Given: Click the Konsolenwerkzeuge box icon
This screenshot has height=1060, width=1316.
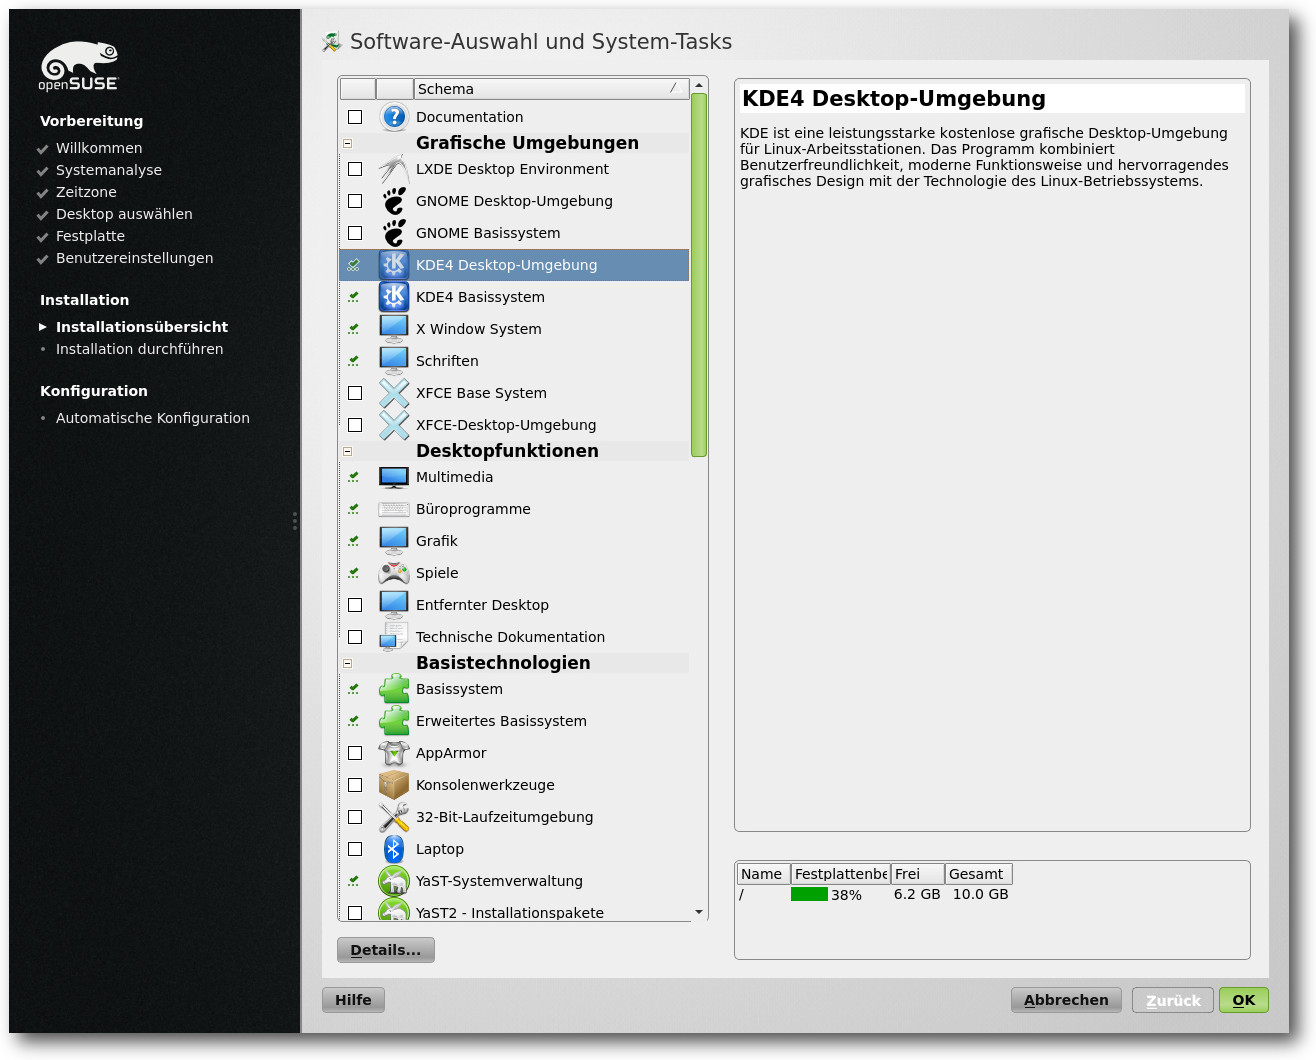Looking at the screenshot, I should click(394, 785).
